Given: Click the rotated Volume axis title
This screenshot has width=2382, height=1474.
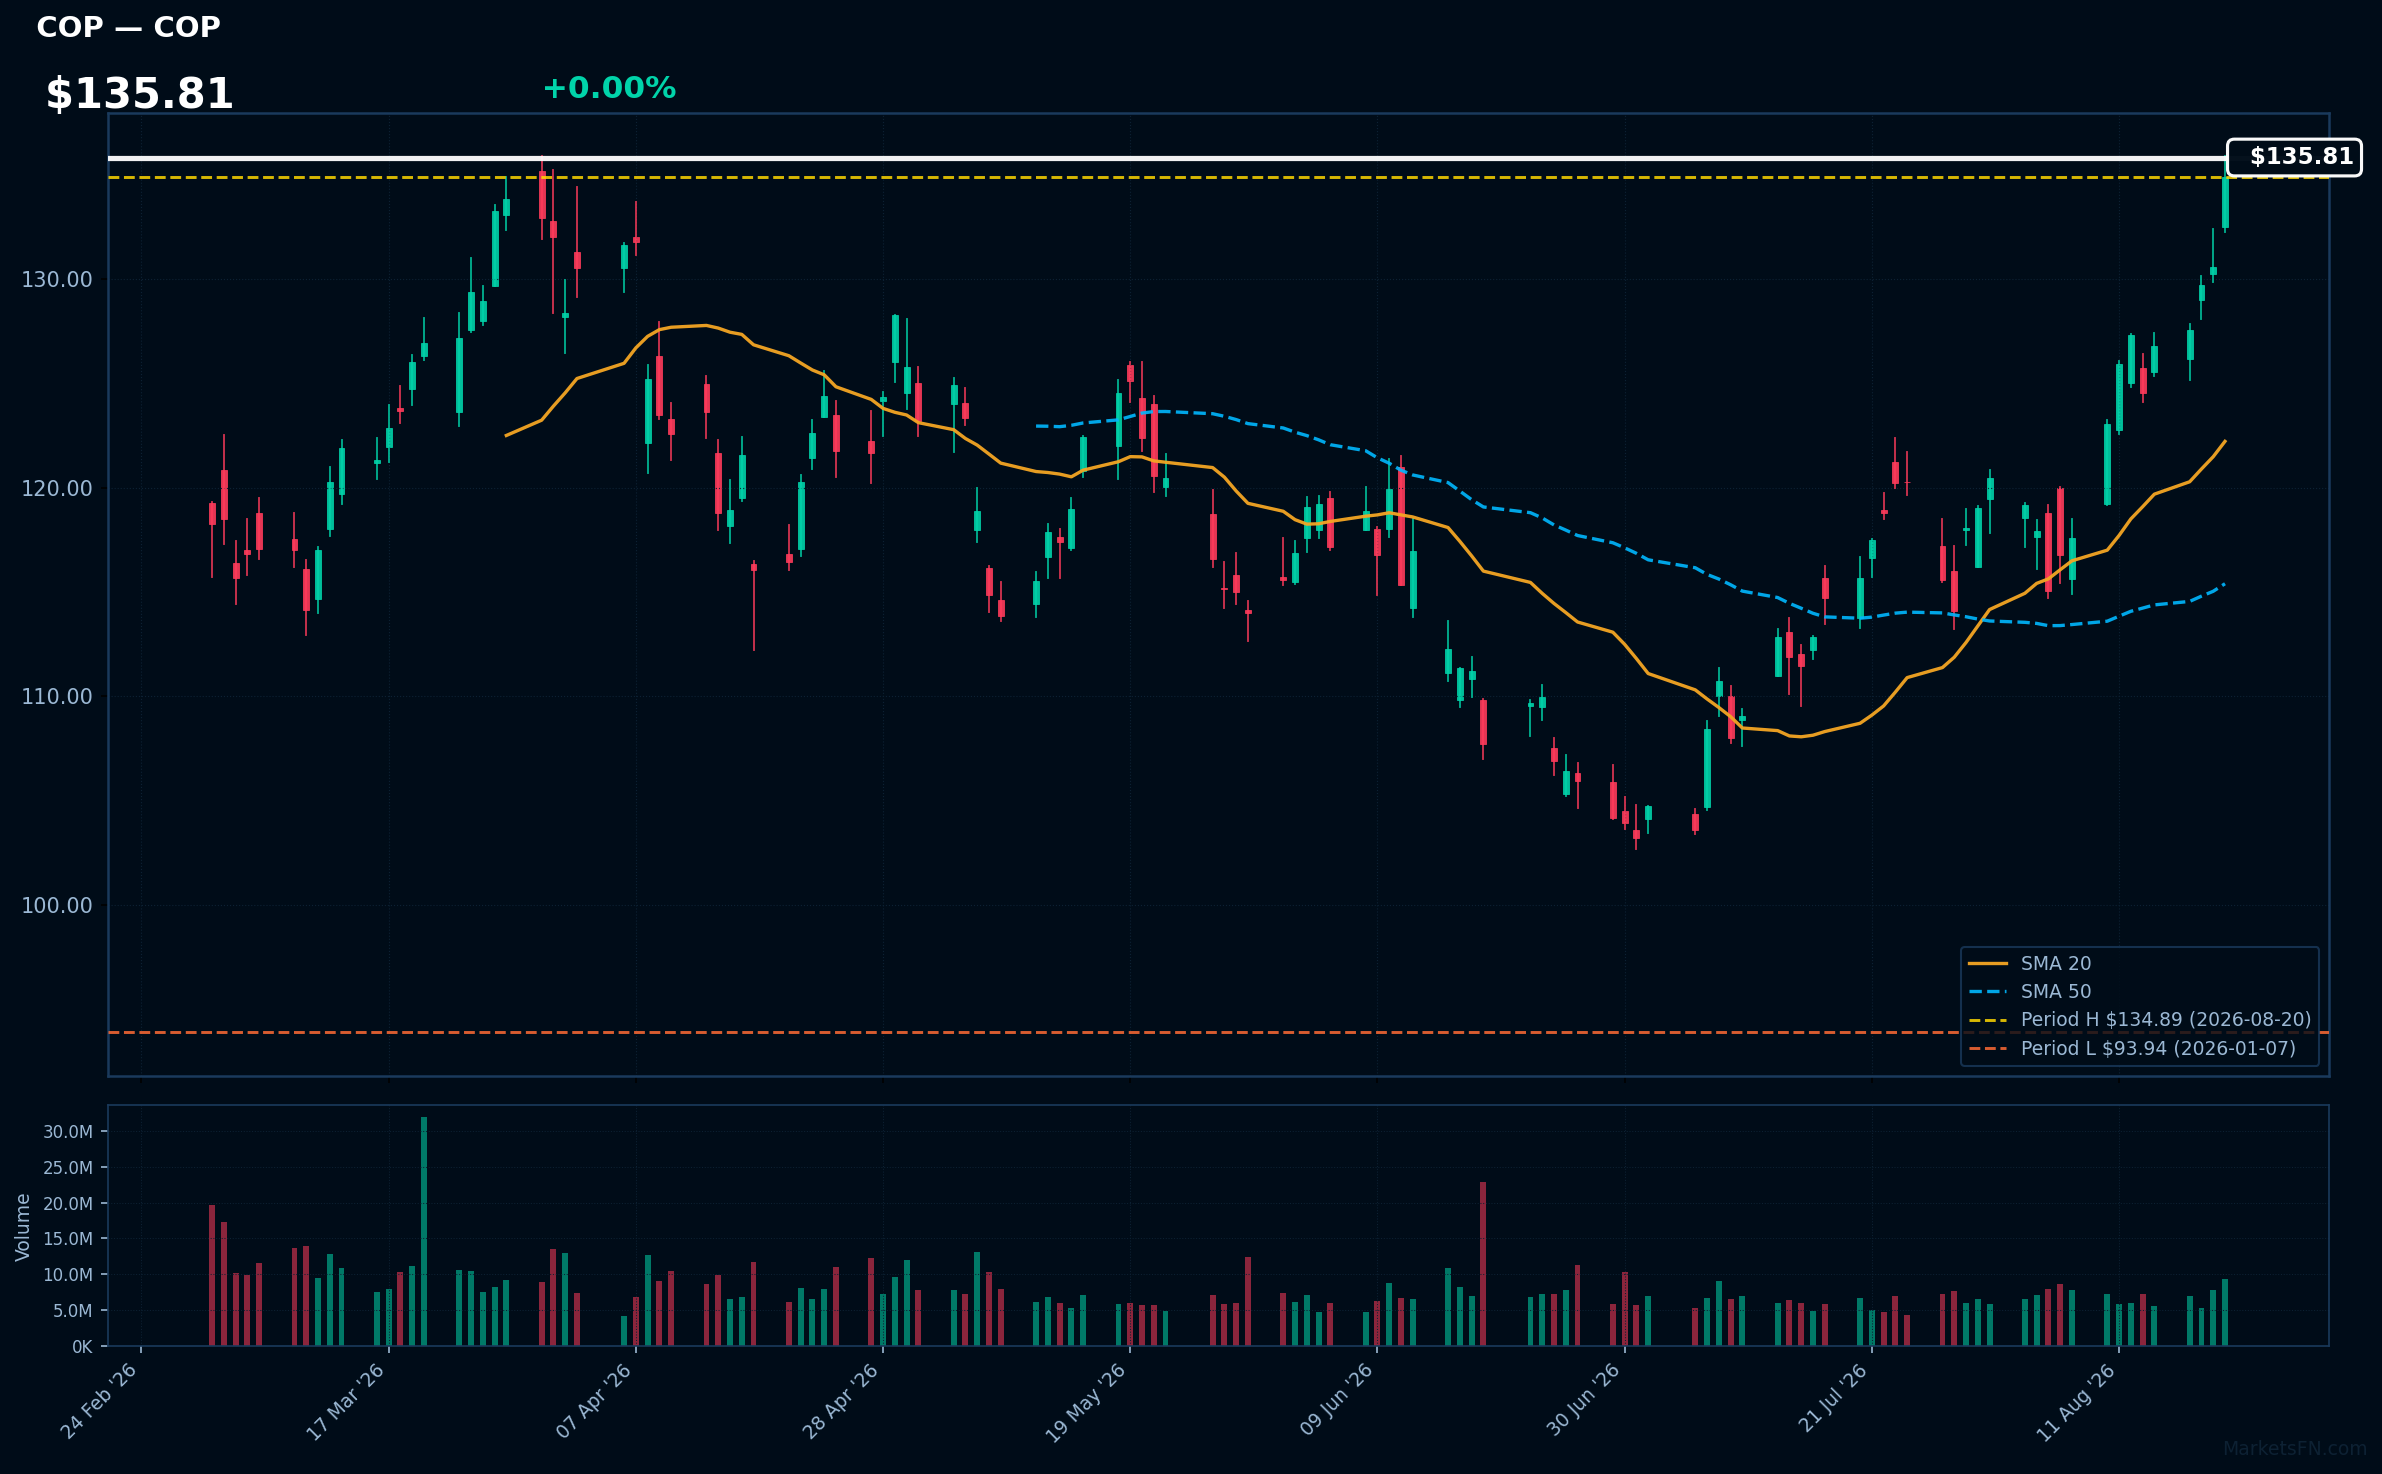Looking at the screenshot, I should [x=23, y=1227].
